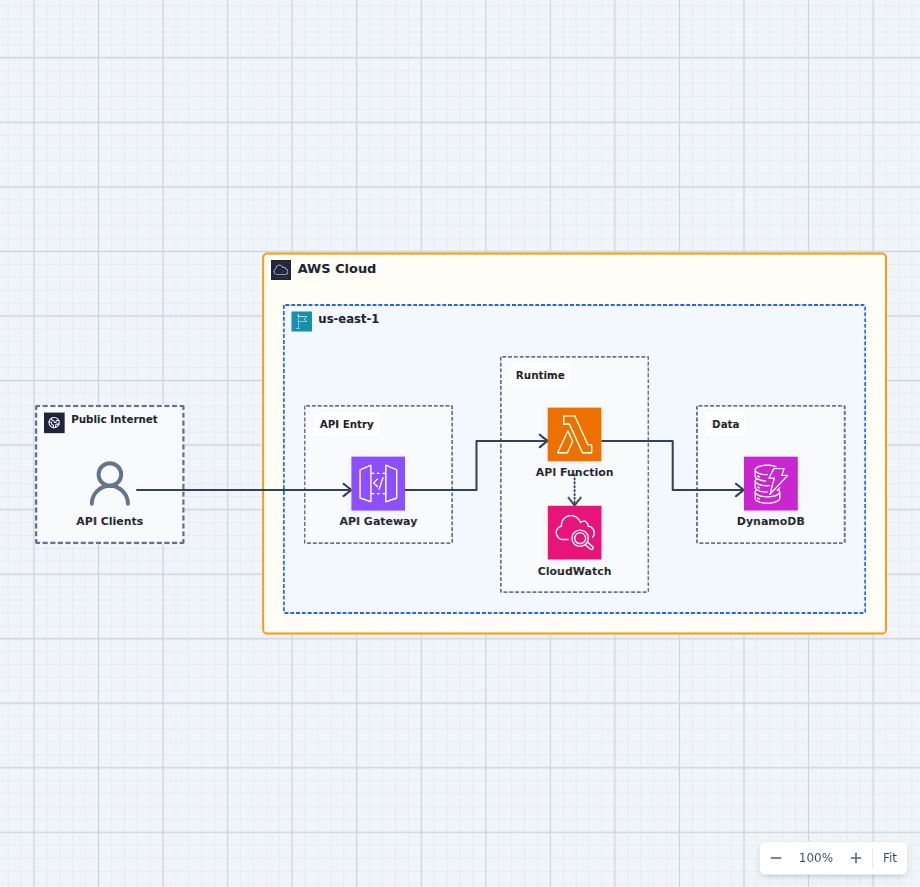Select the Lambda API Function icon
920x887 pixels.
point(574,434)
